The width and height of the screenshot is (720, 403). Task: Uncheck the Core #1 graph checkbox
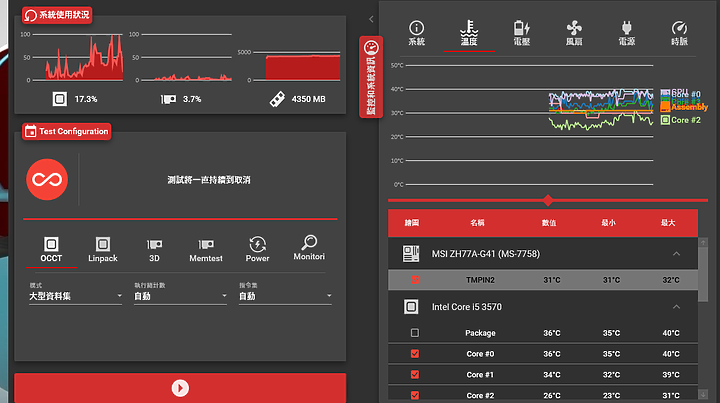pyautogui.click(x=415, y=375)
